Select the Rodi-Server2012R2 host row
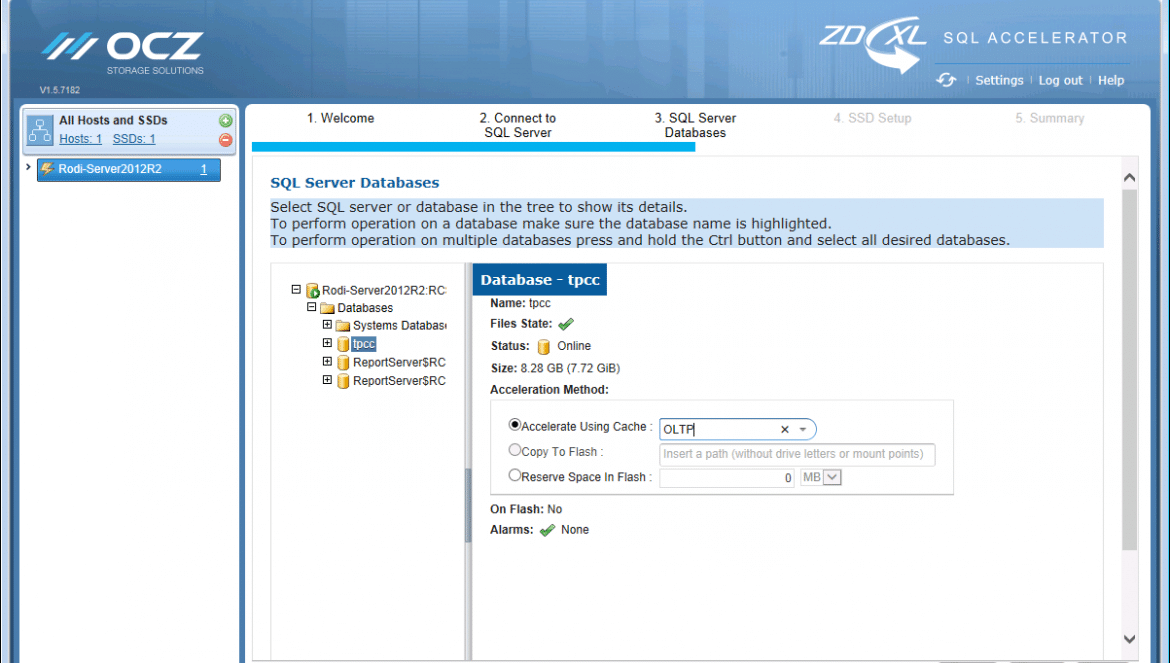Viewport: 1170px width, 663px height. click(x=128, y=169)
